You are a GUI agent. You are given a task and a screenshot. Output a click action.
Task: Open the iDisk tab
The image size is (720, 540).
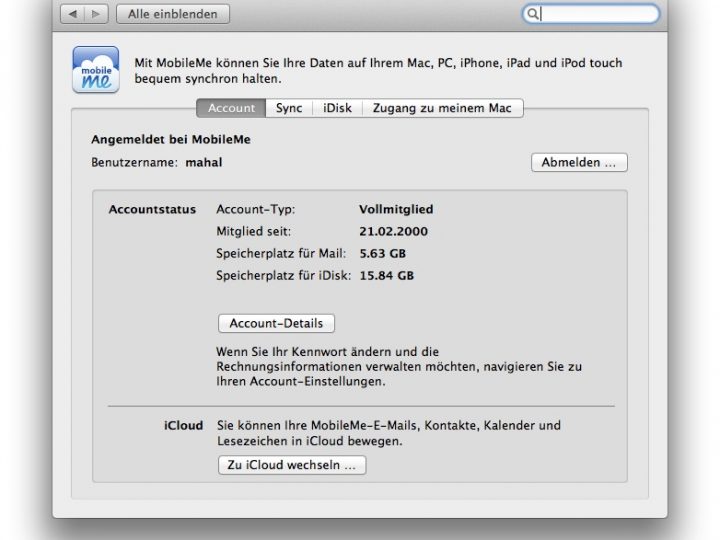tap(338, 108)
